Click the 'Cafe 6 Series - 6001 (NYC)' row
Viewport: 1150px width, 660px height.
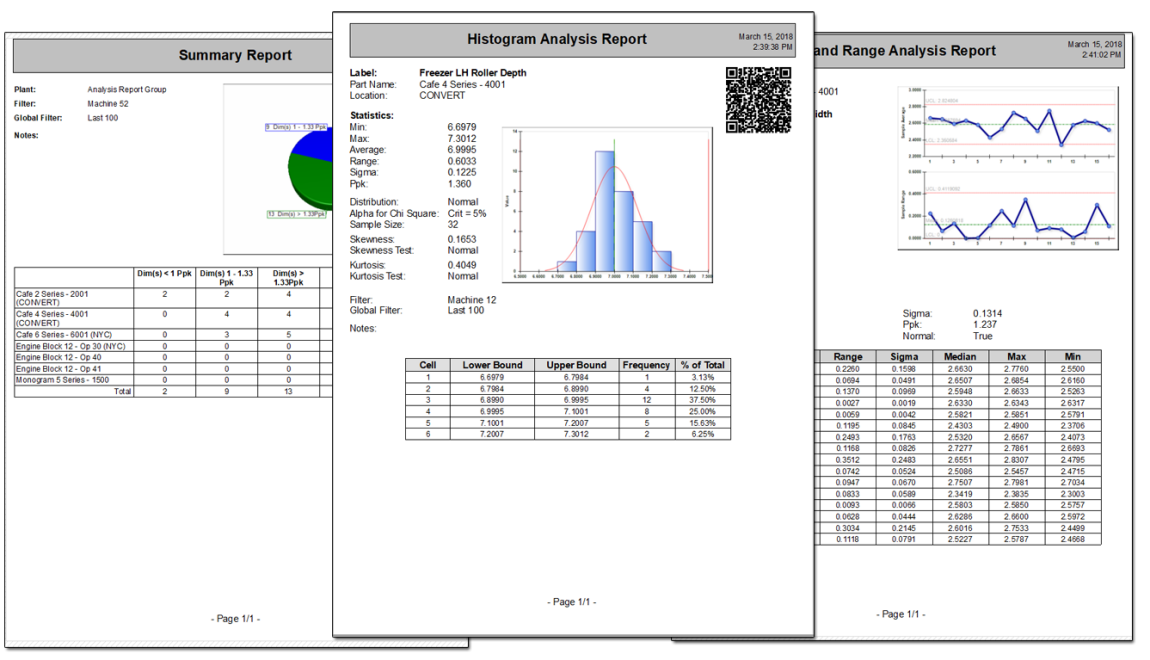click(x=173, y=334)
